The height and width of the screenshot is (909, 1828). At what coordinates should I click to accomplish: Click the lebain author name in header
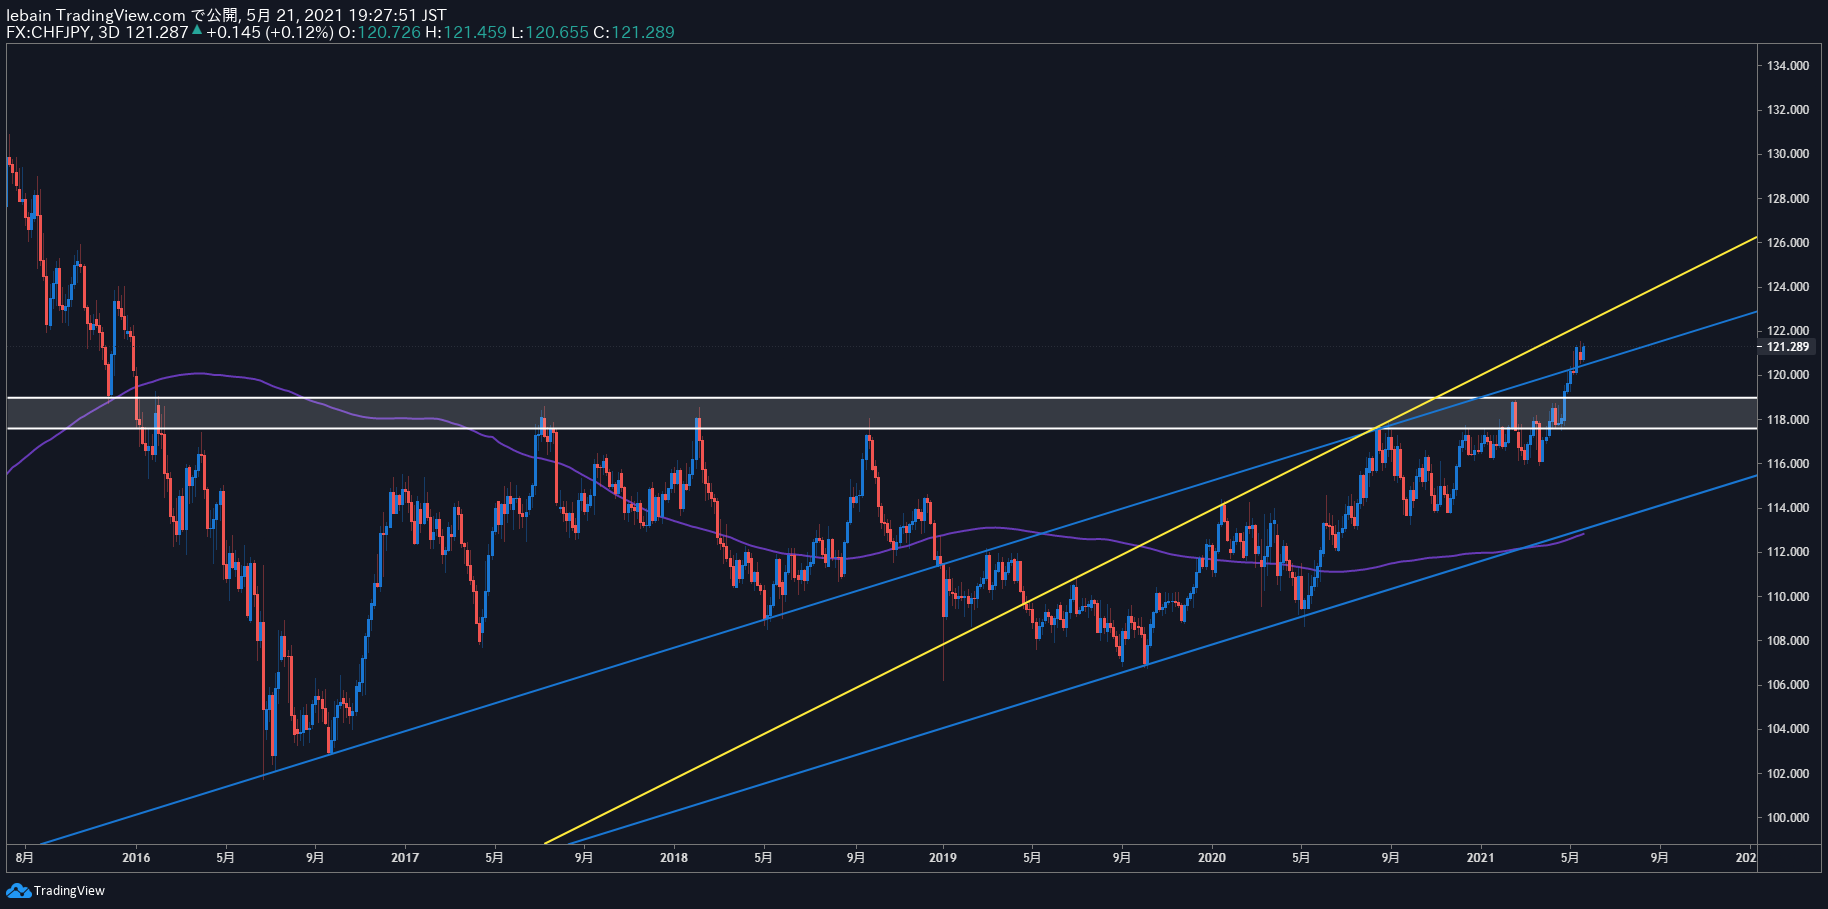[x=29, y=15]
